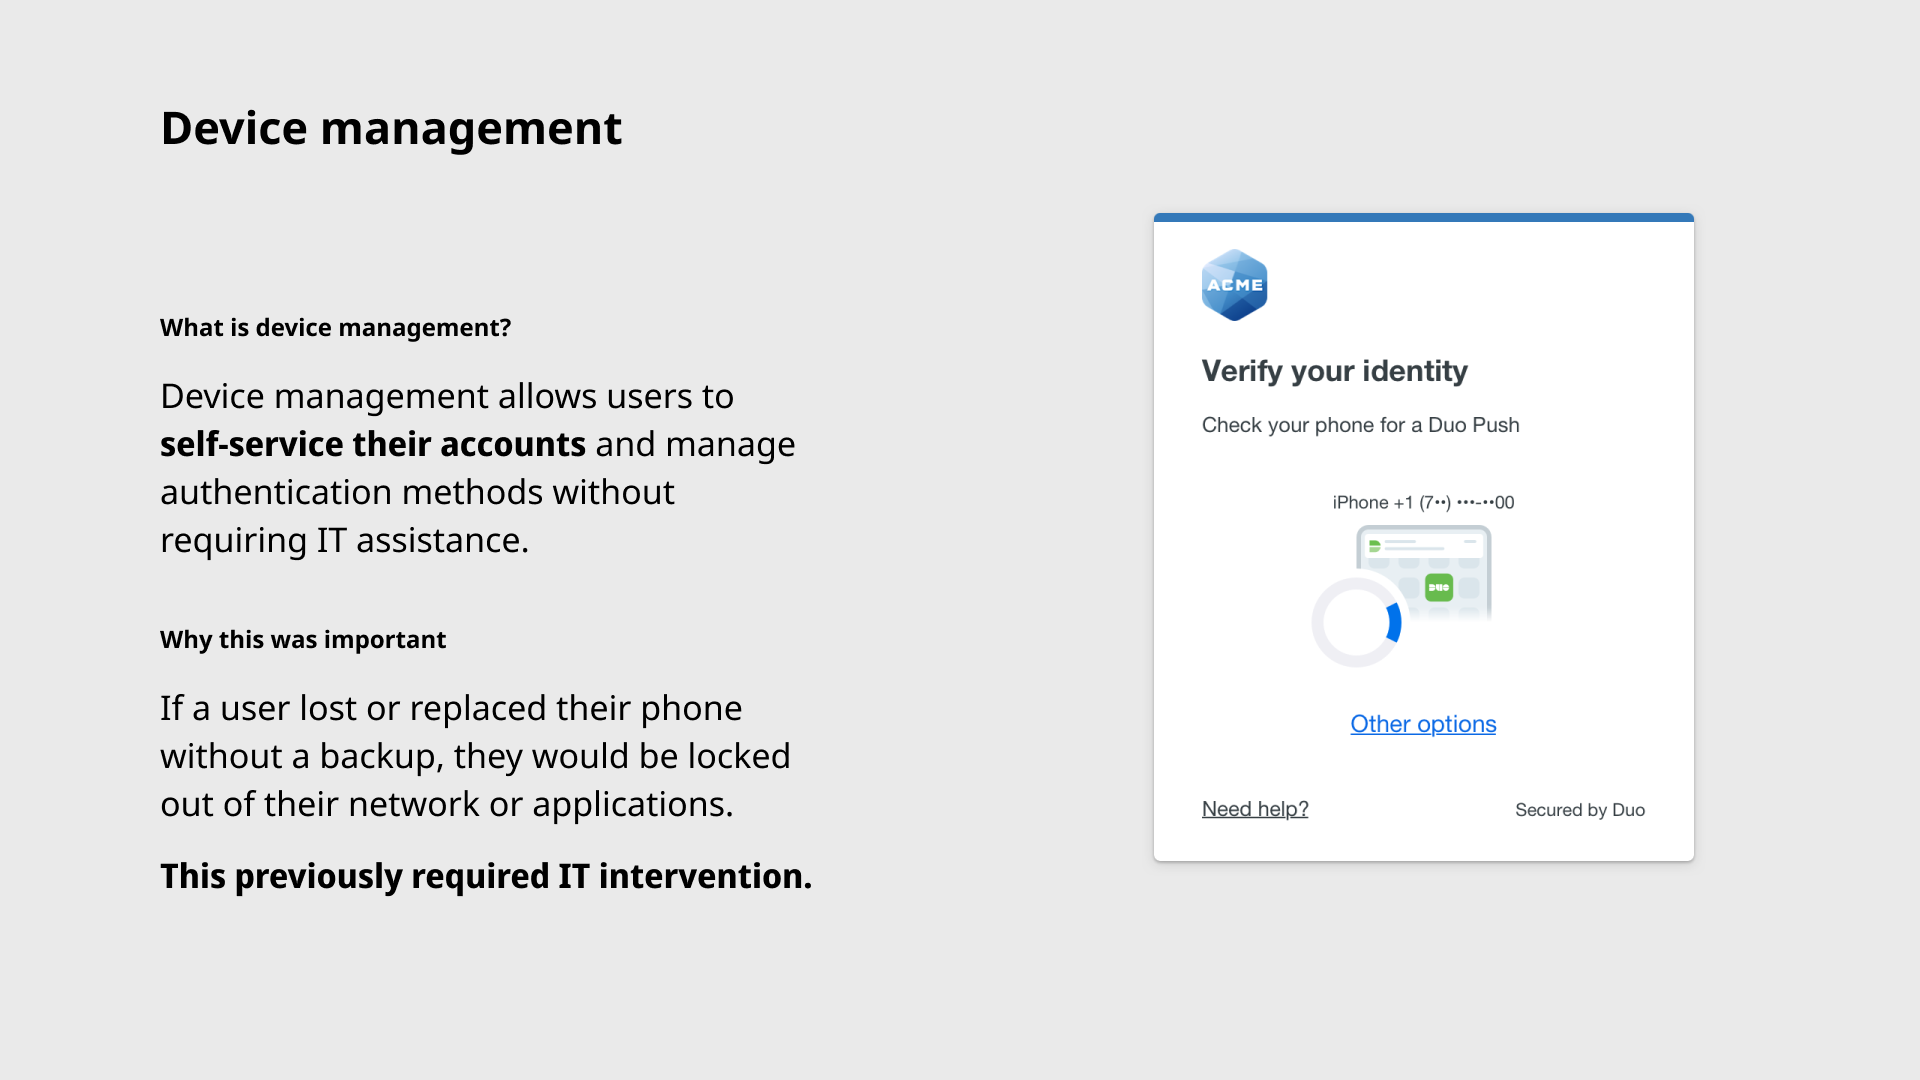Click the green Duo app icon on the phone
Image resolution: width=1920 pixels, height=1080 pixels.
pos(1438,587)
